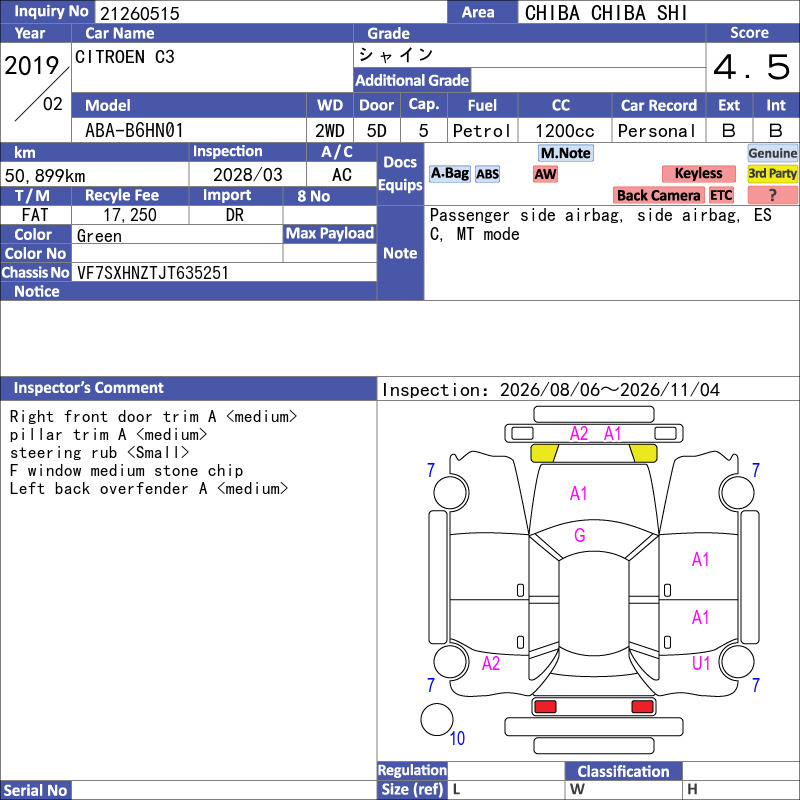Click the M.Note badge

coord(566,153)
